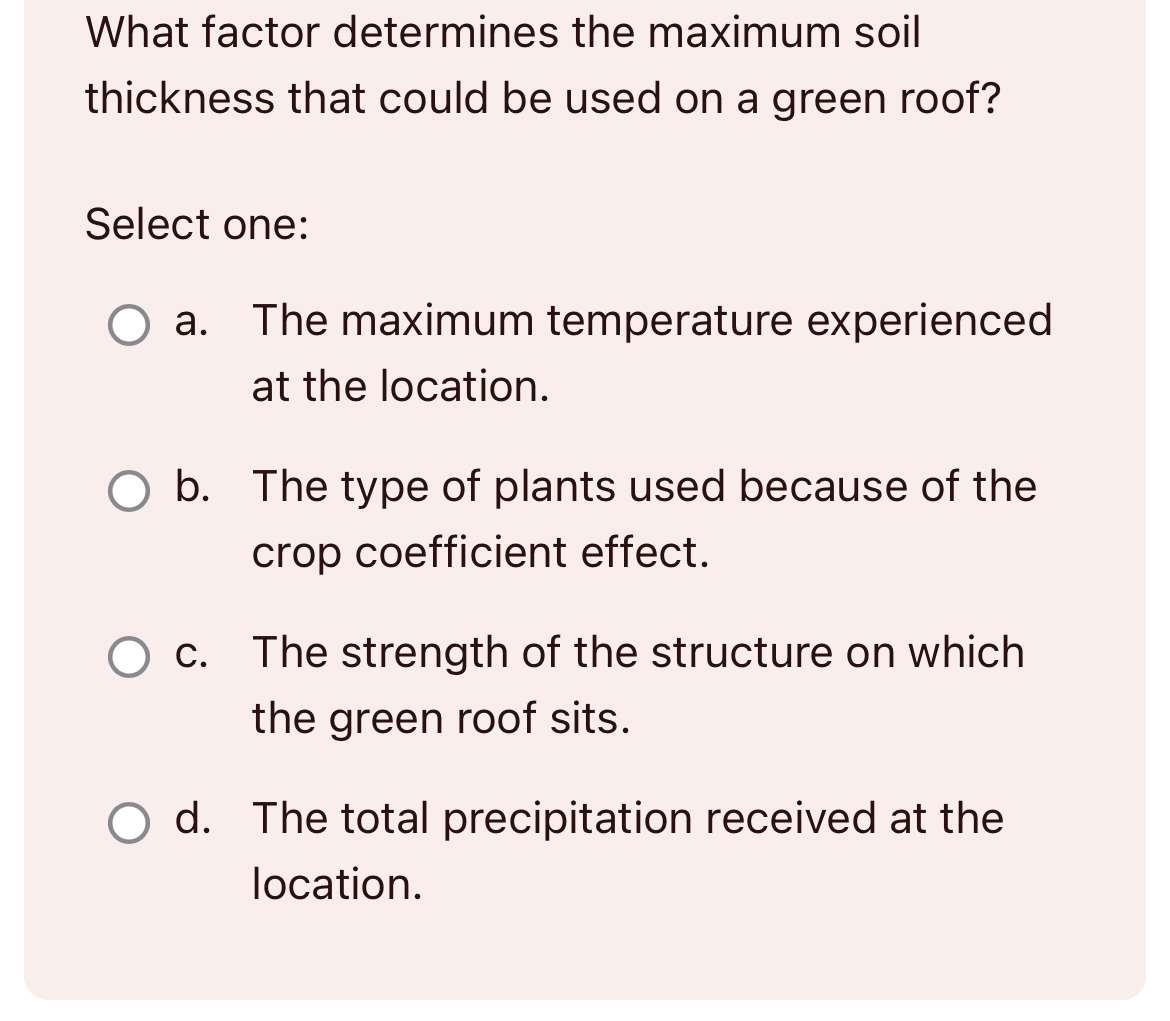Viewport: 1170px width, 1021px height.
Task: Click the phrase crop coefficient effect
Action: coord(482,553)
